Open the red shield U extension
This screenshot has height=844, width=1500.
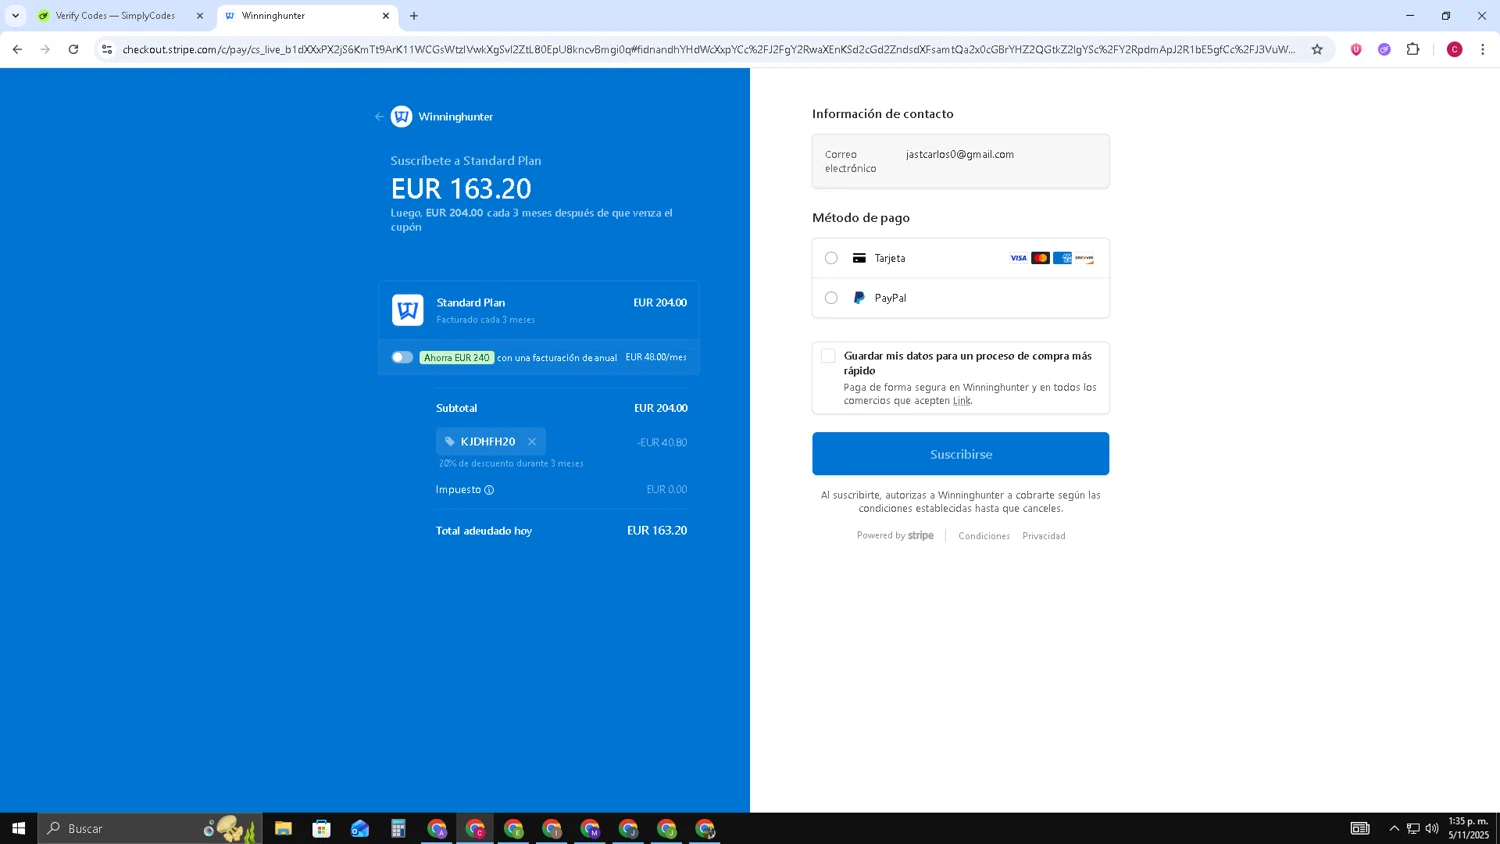(1356, 49)
